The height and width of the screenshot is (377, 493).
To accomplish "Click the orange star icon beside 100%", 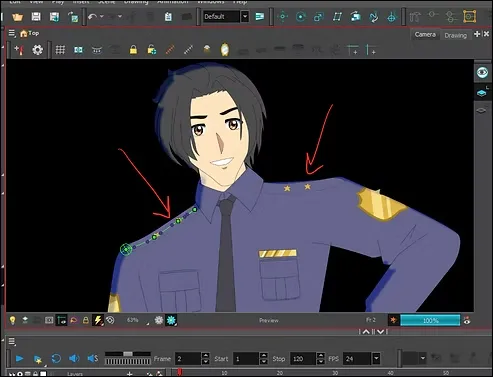I will tap(393, 320).
